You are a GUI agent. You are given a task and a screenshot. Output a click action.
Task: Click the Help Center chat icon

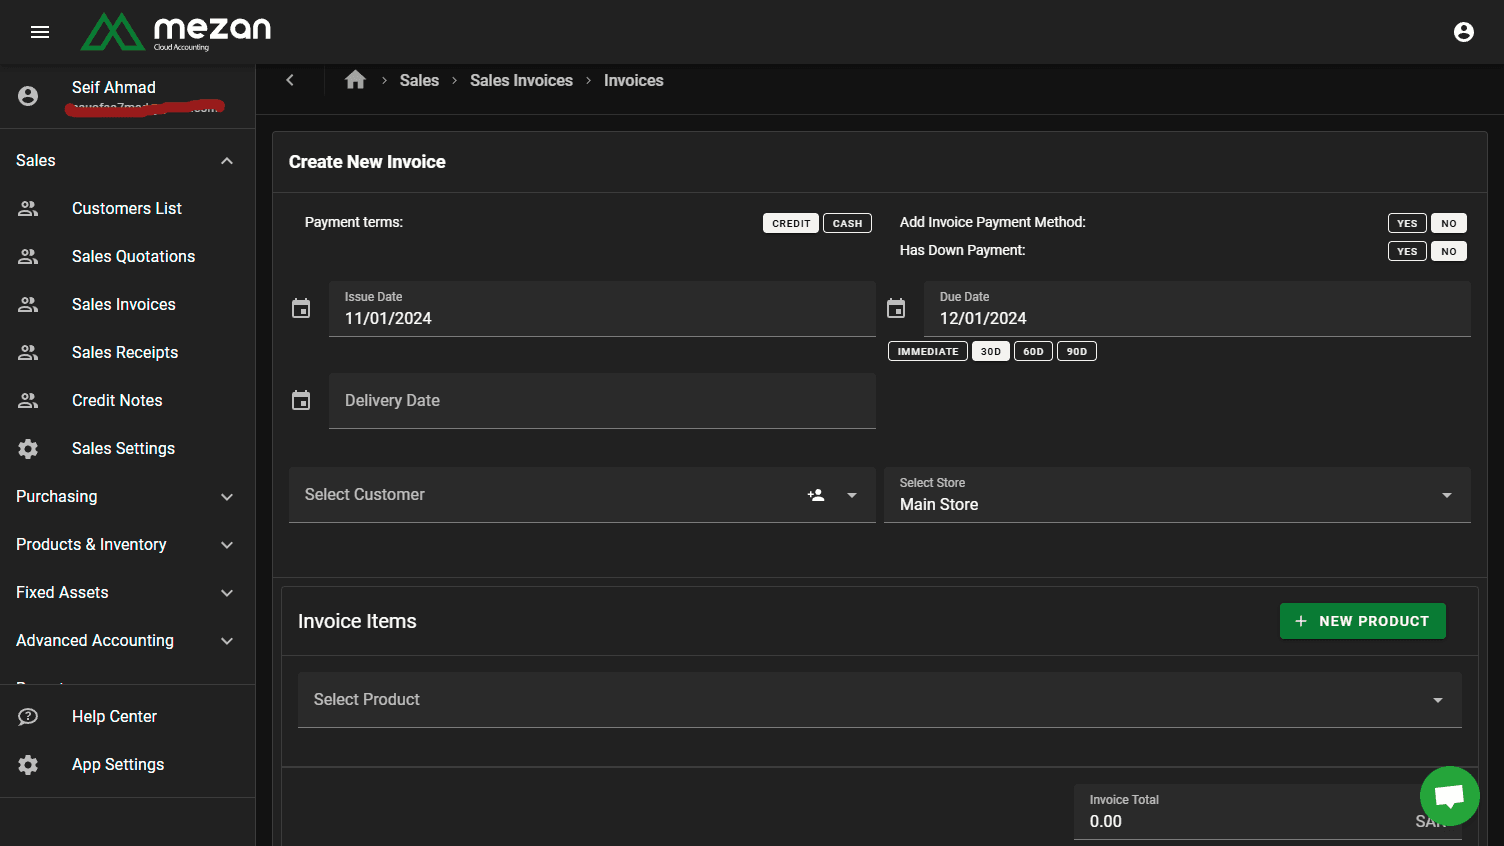point(28,716)
